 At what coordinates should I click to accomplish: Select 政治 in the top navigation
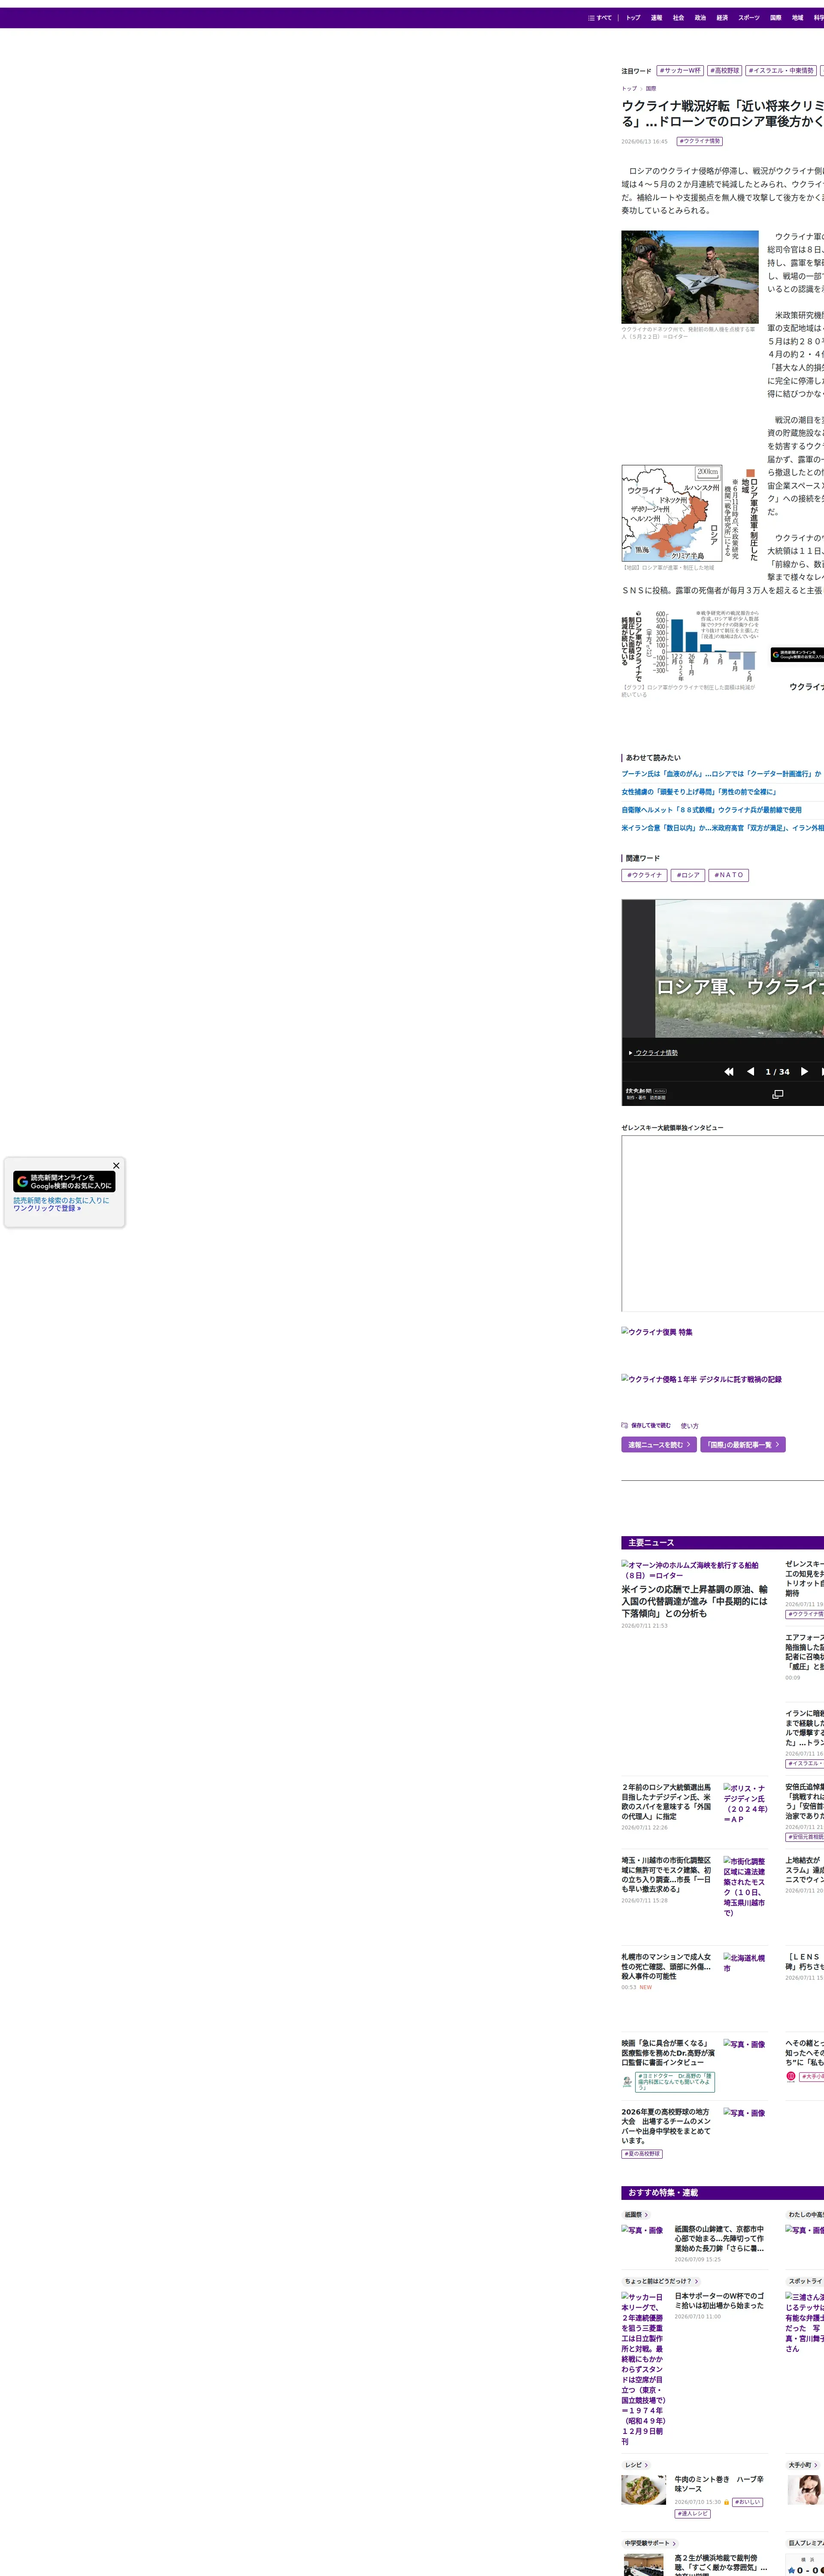click(x=700, y=18)
